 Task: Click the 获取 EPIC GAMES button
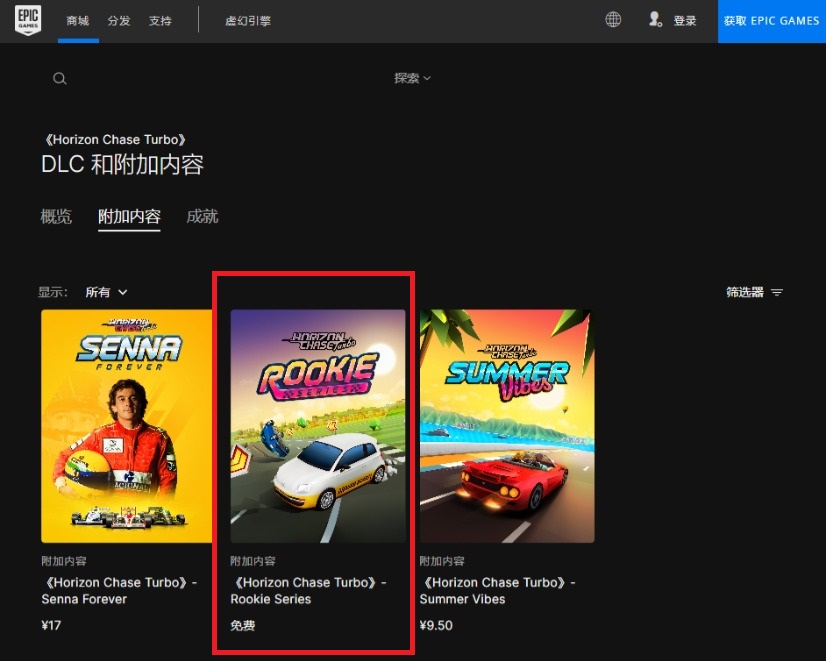coord(772,21)
